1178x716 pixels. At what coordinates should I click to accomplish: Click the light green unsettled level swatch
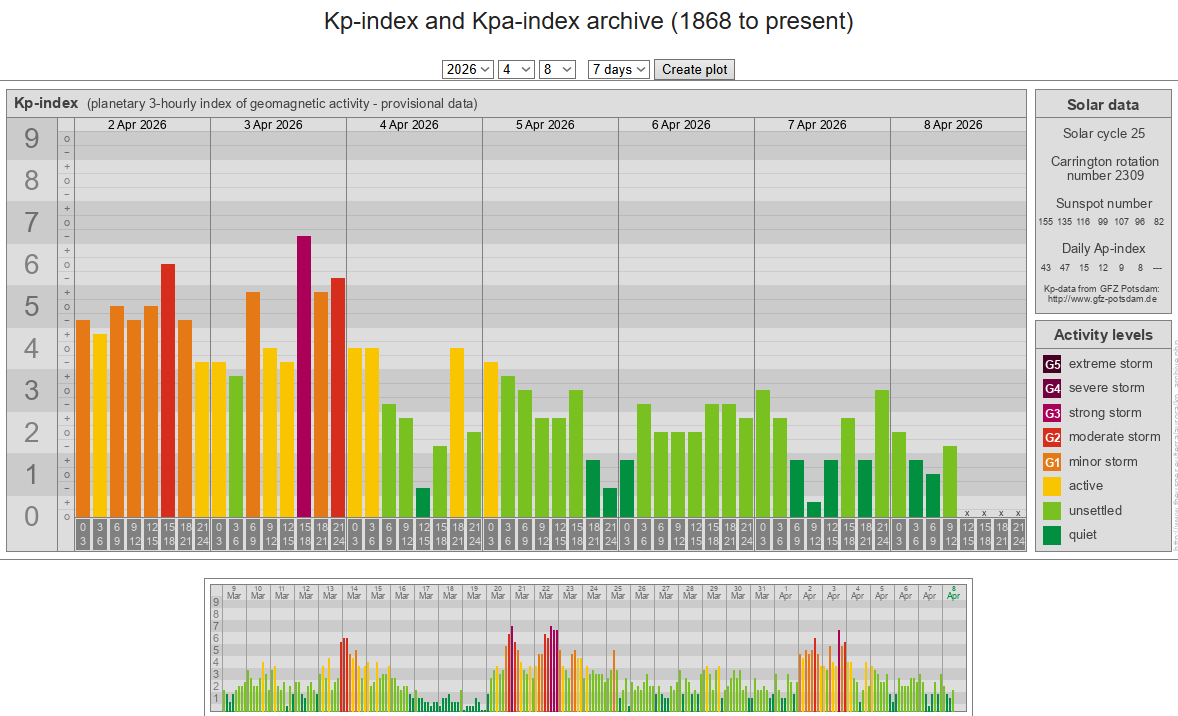point(1052,511)
